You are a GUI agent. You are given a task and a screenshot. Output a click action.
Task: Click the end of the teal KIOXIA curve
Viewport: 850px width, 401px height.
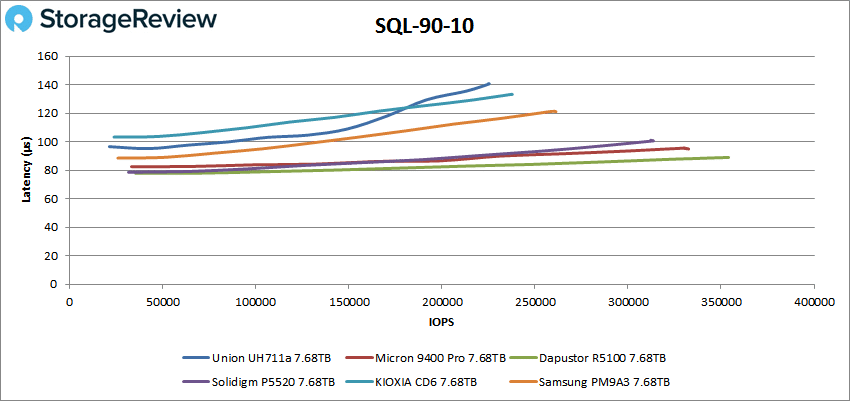pyautogui.click(x=512, y=94)
